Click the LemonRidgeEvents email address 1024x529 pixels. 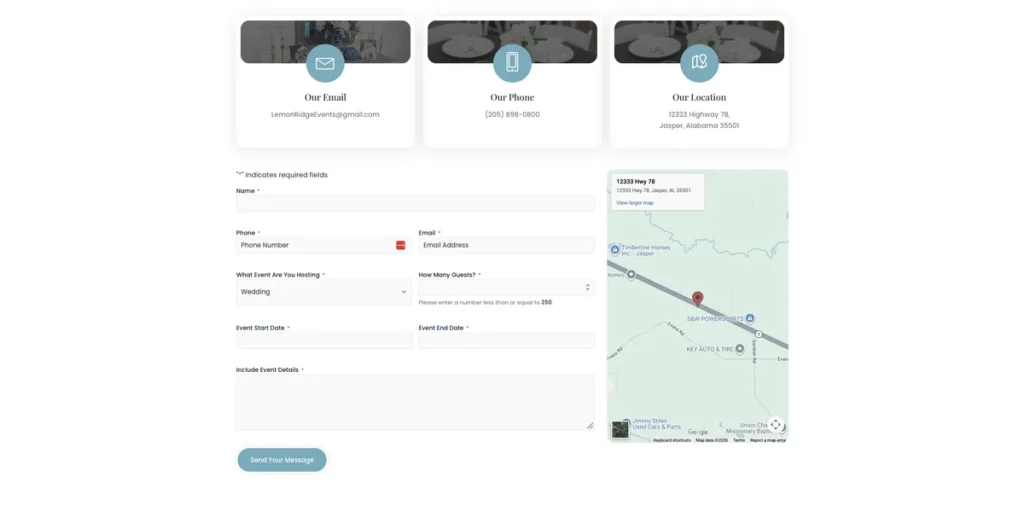(x=325, y=115)
